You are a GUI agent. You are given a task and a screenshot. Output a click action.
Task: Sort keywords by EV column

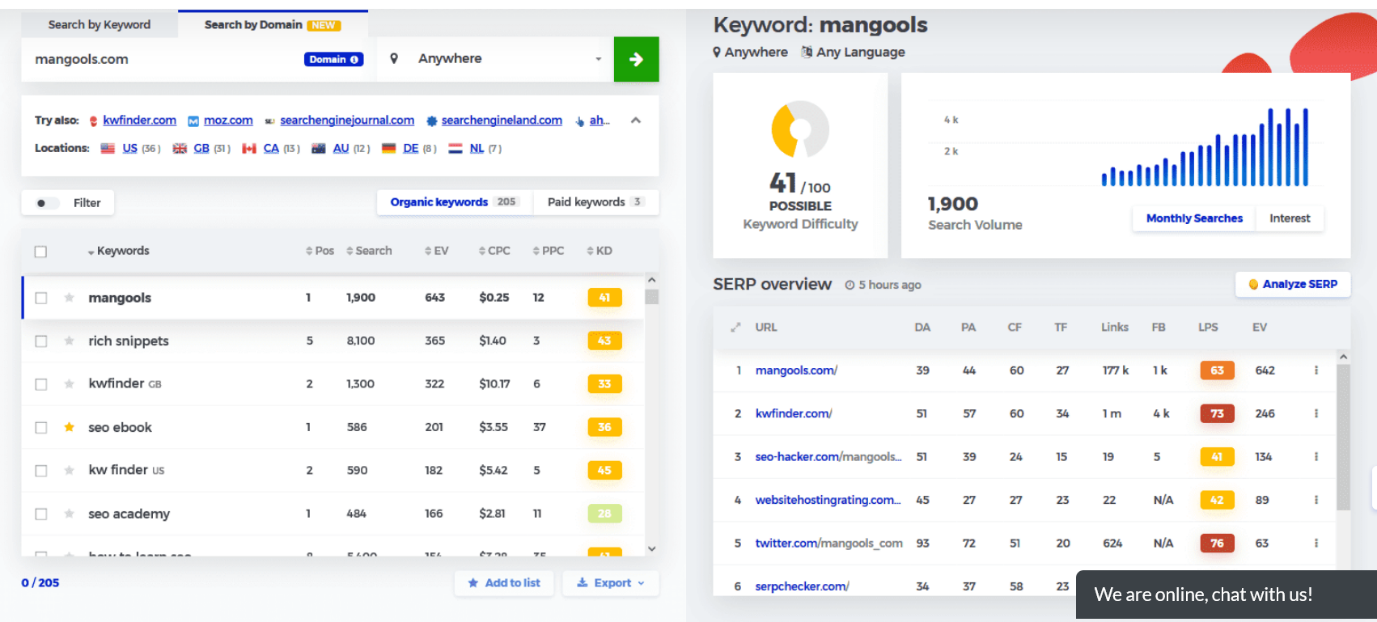click(x=436, y=251)
